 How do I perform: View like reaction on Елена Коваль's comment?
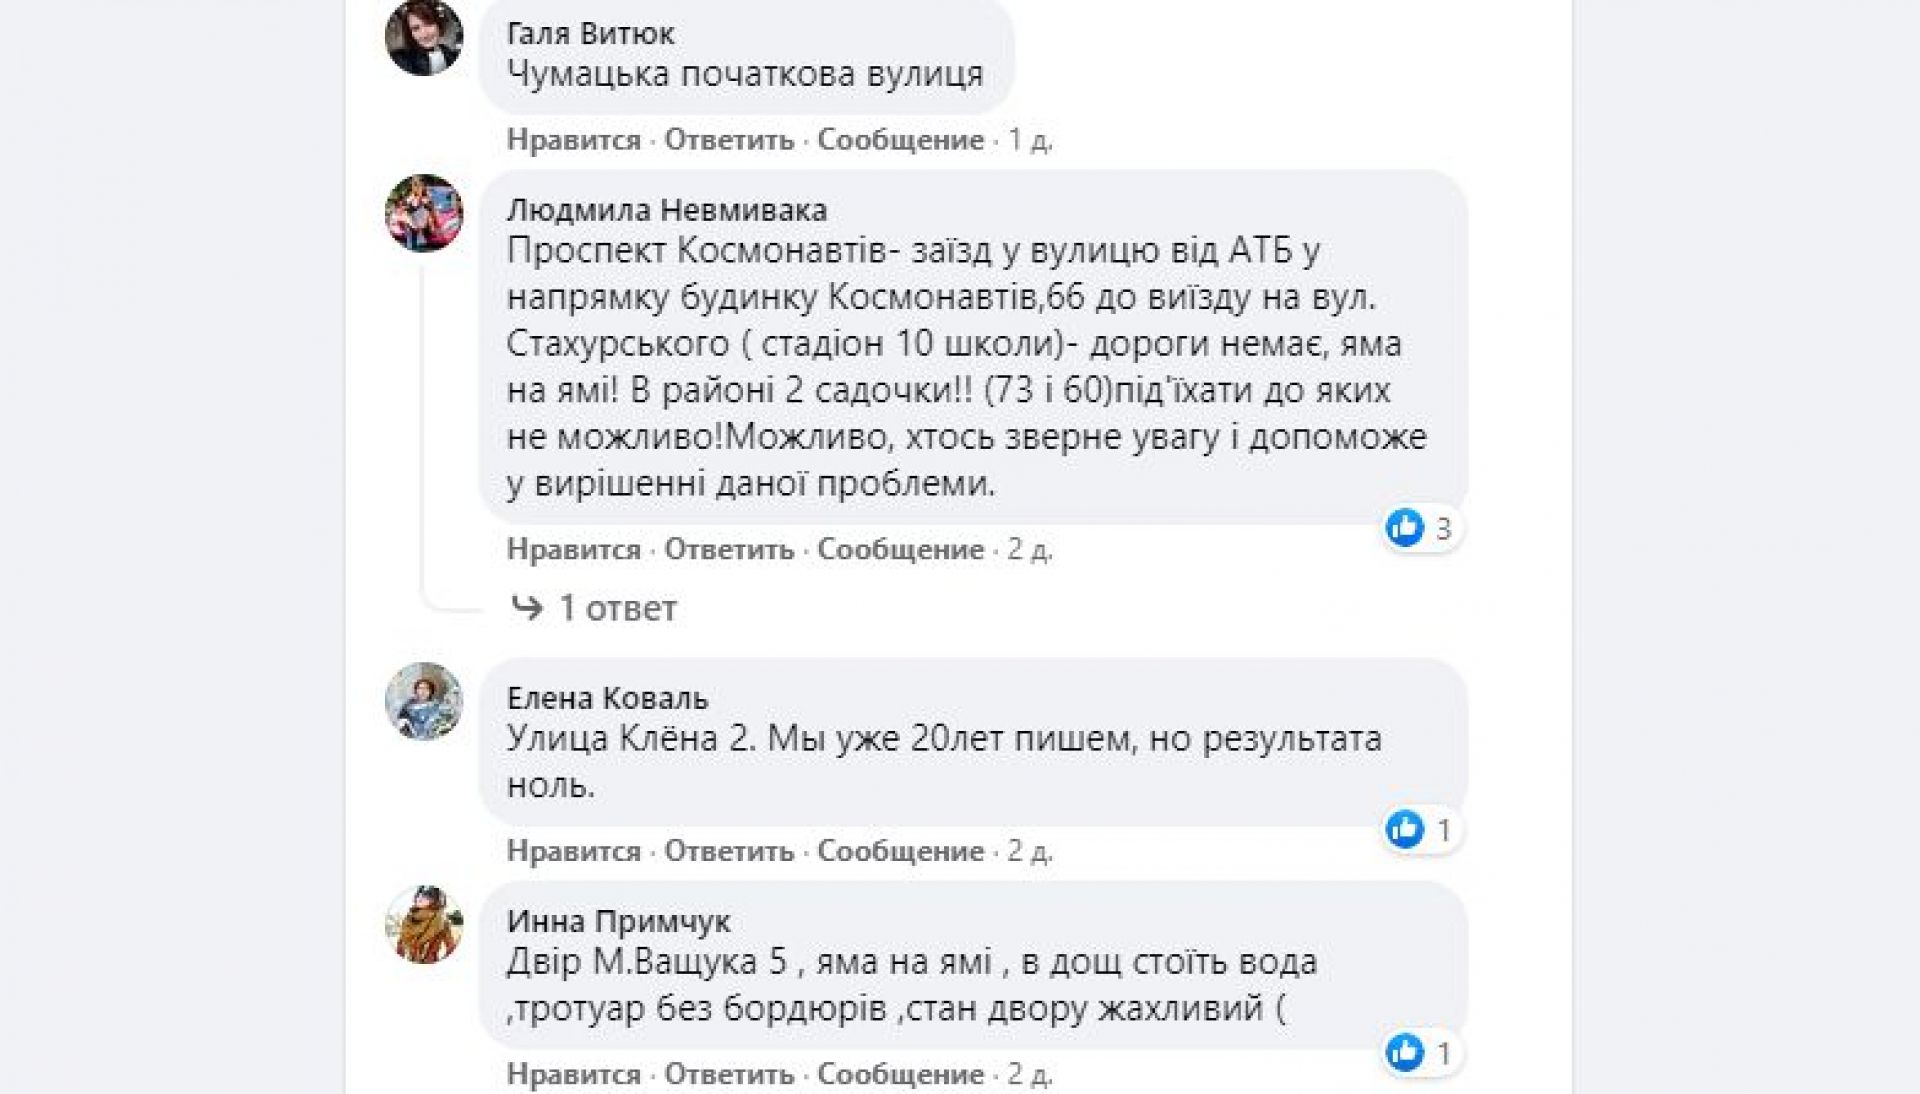[x=1420, y=830]
